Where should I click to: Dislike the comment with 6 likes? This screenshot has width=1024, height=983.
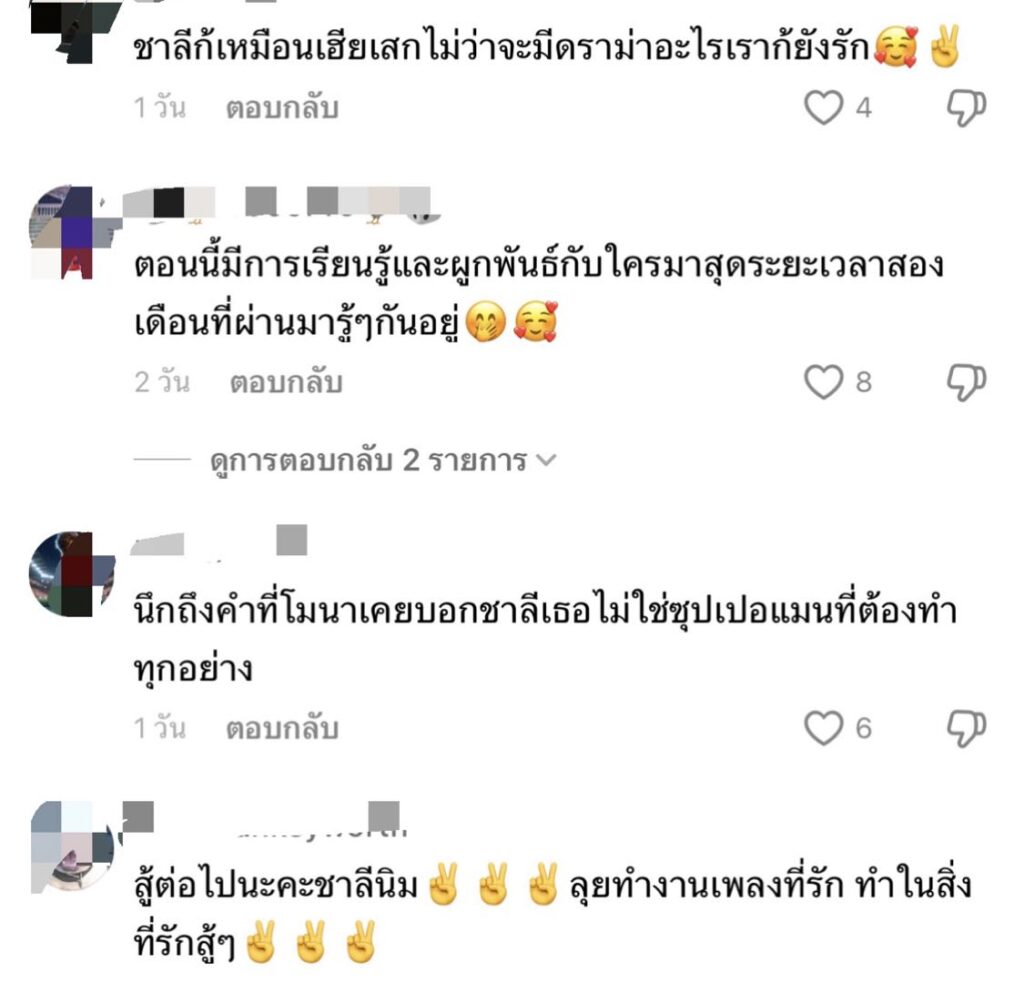pyautogui.click(x=967, y=729)
